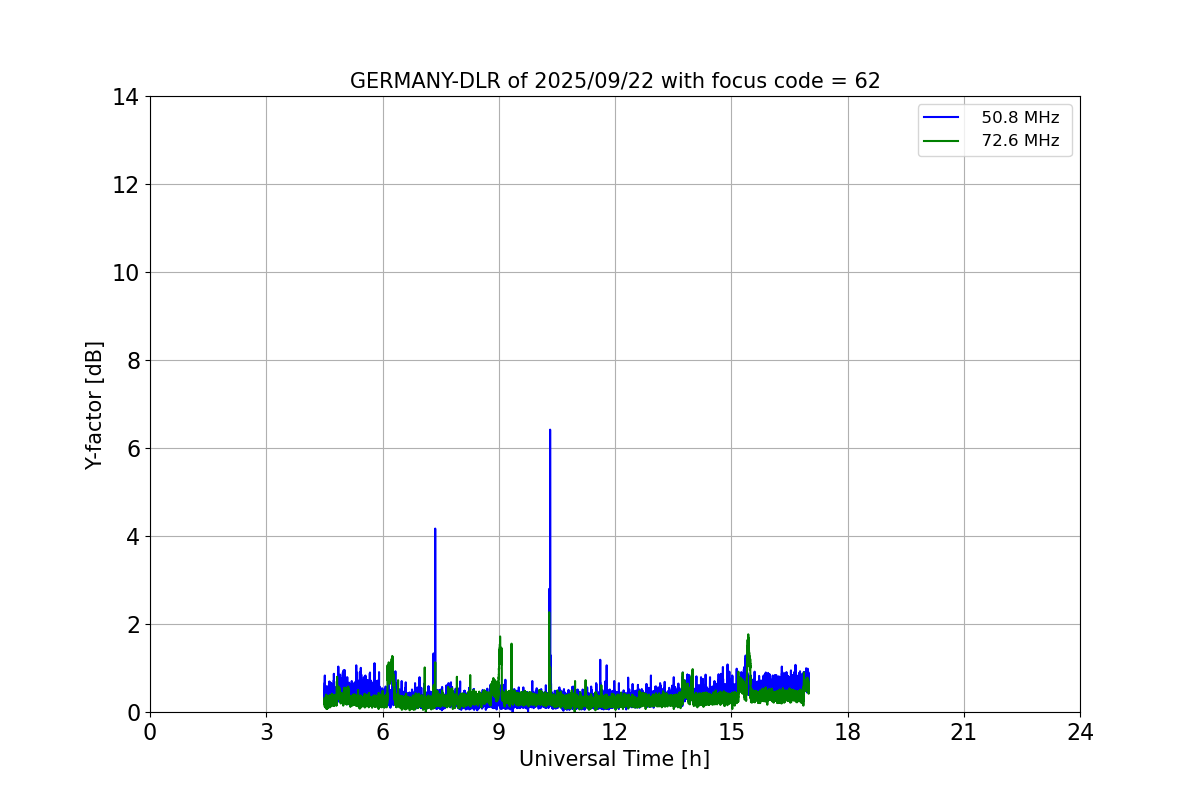Click the blue line sample in the legend
The height and width of the screenshot is (800, 1200).
[942, 118]
